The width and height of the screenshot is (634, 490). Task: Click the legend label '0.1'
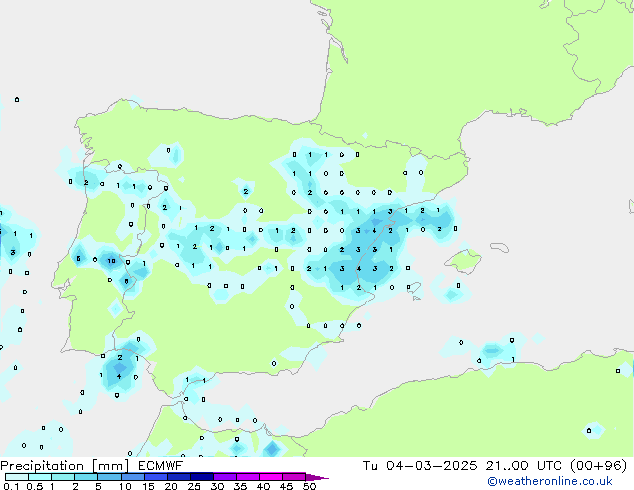coord(11,486)
